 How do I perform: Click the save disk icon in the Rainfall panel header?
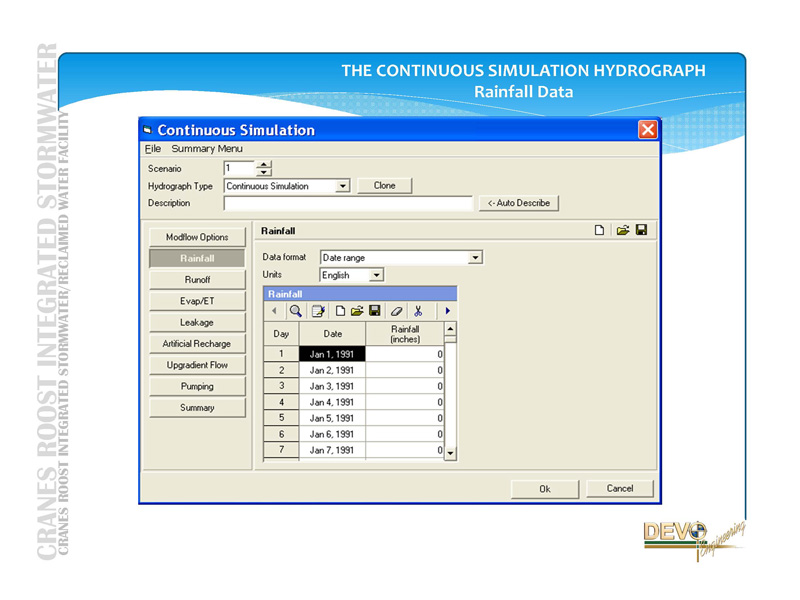[x=641, y=231]
